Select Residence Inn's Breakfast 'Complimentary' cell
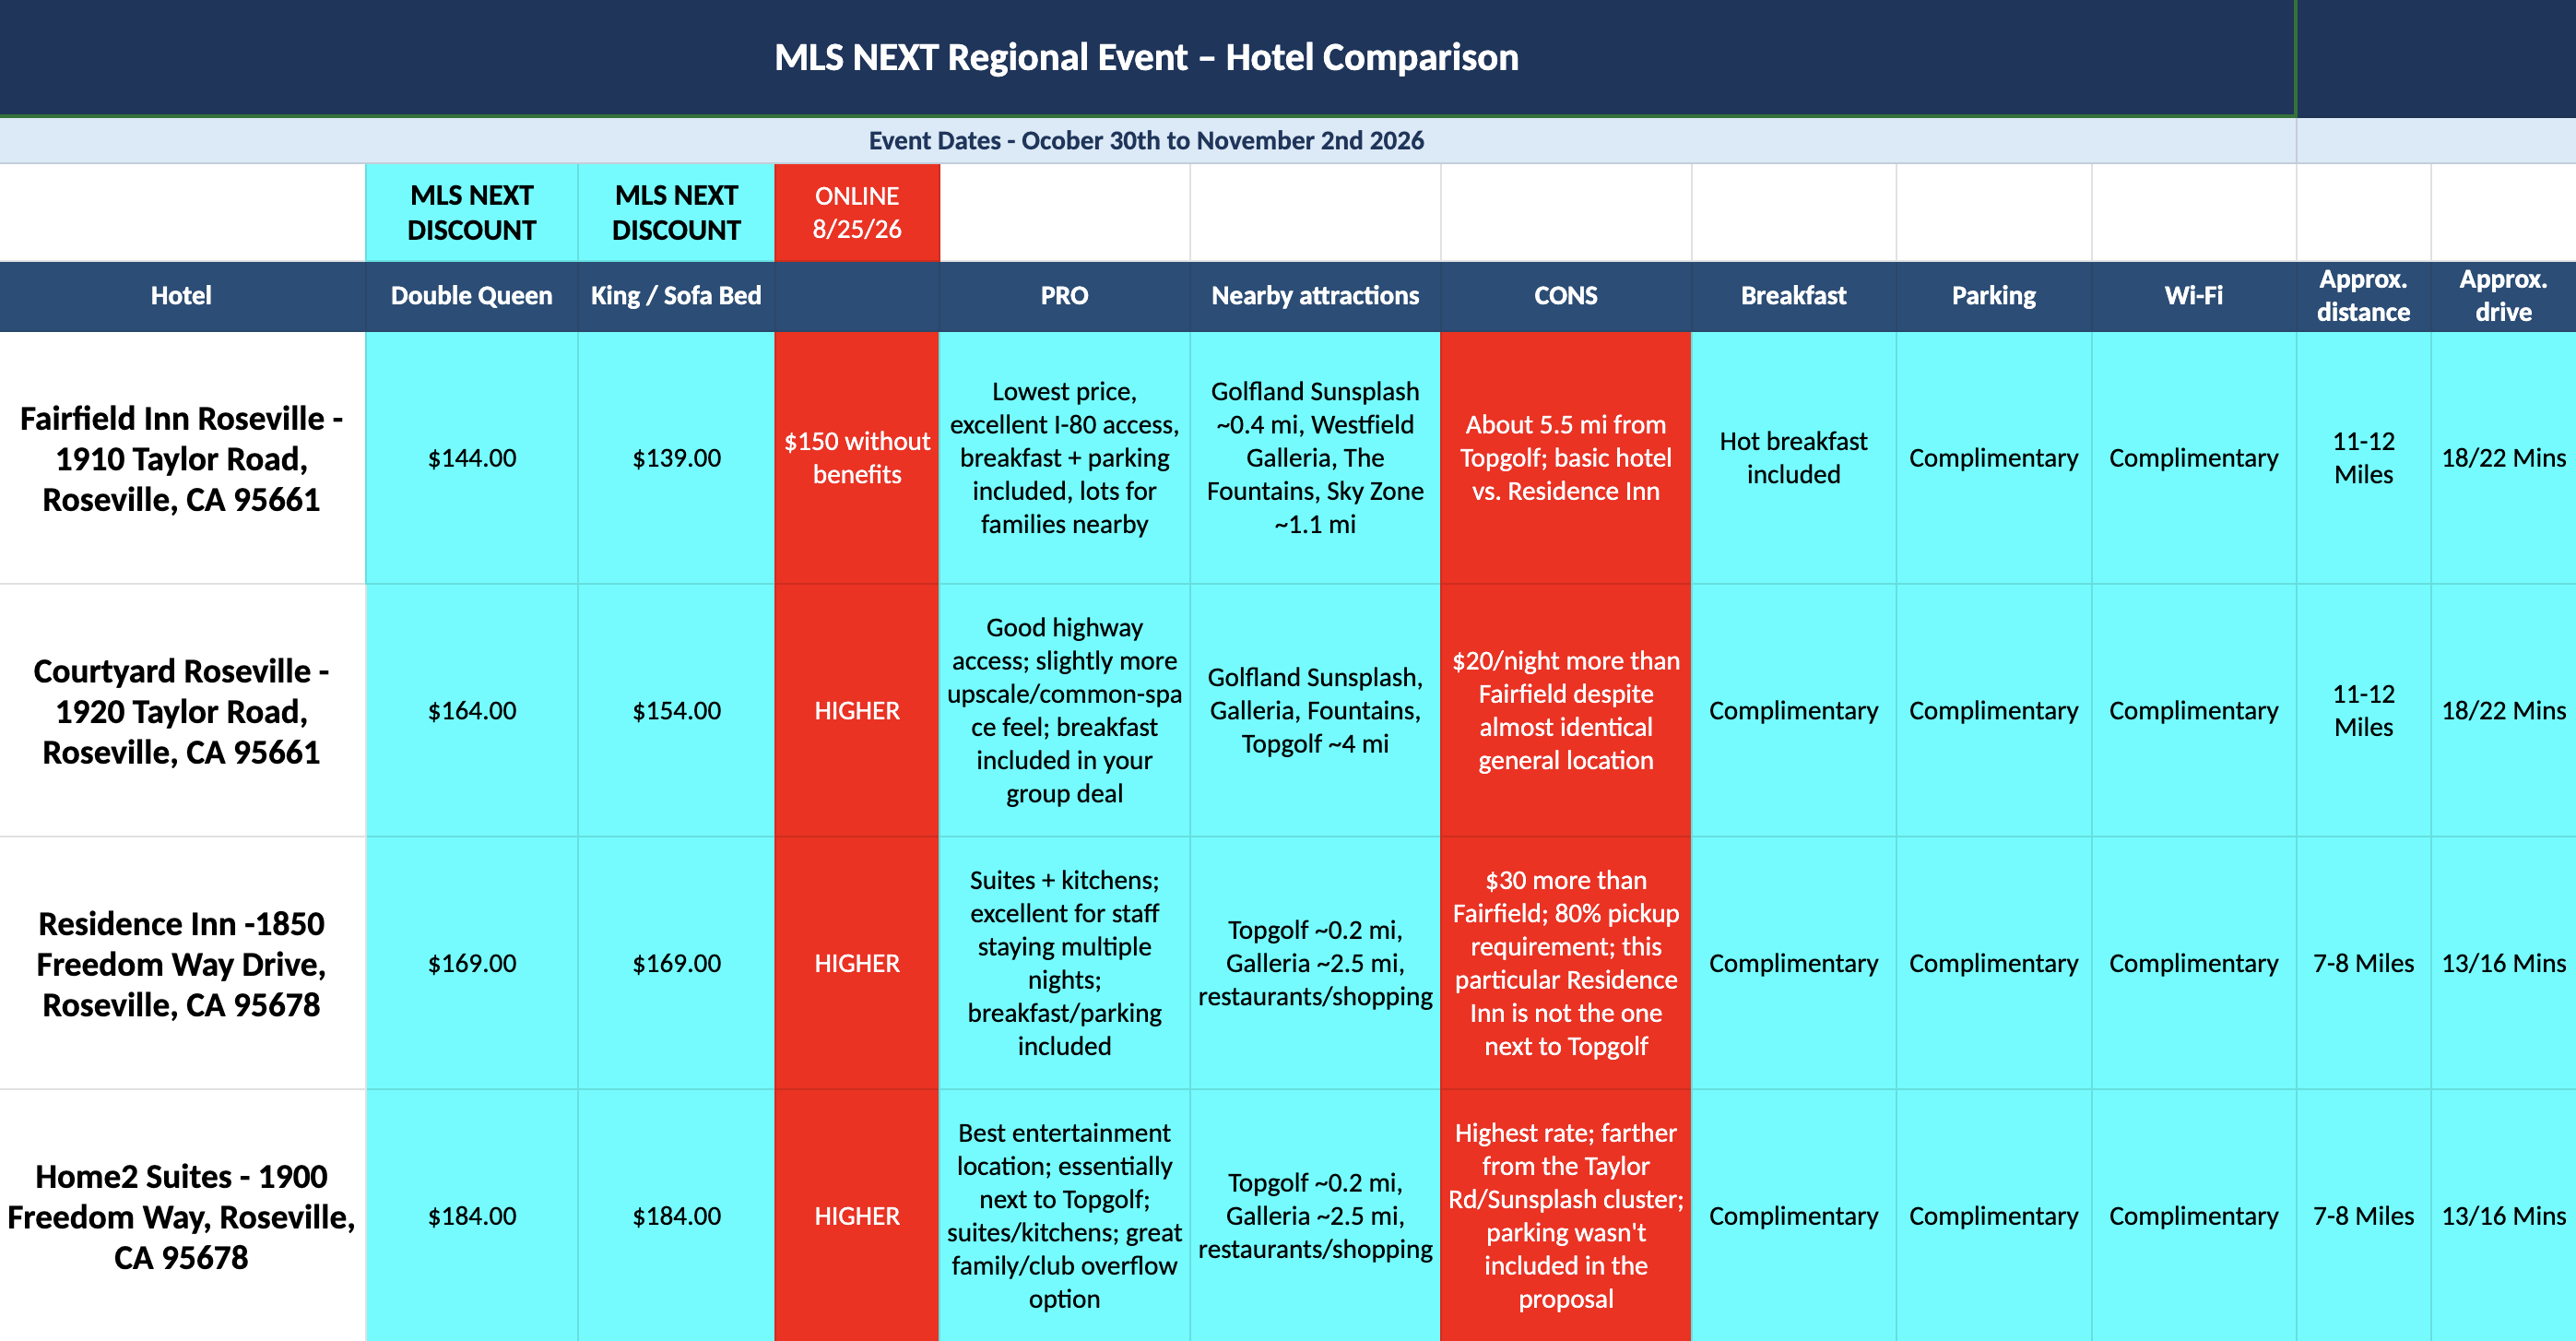The image size is (2576, 1341). (1794, 963)
